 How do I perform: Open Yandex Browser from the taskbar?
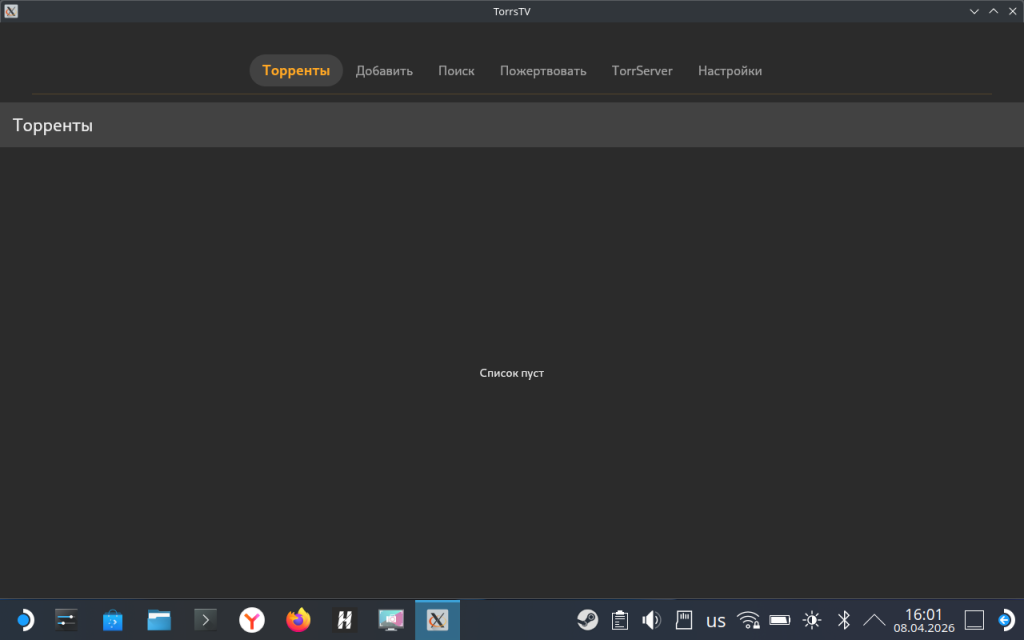click(252, 620)
